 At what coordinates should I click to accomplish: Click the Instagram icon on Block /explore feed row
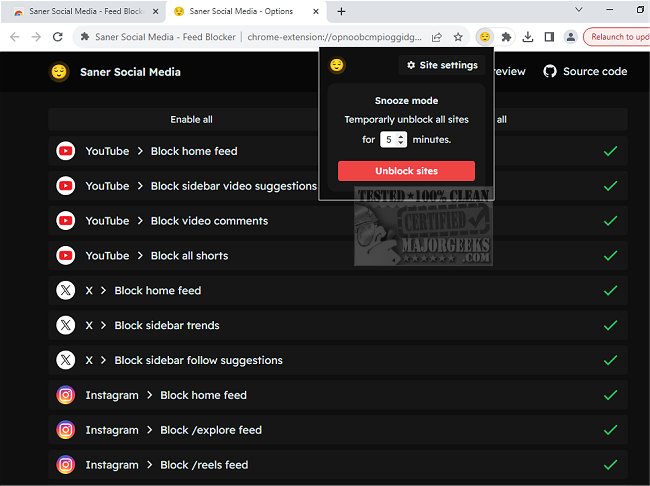(x=65, y=430)
